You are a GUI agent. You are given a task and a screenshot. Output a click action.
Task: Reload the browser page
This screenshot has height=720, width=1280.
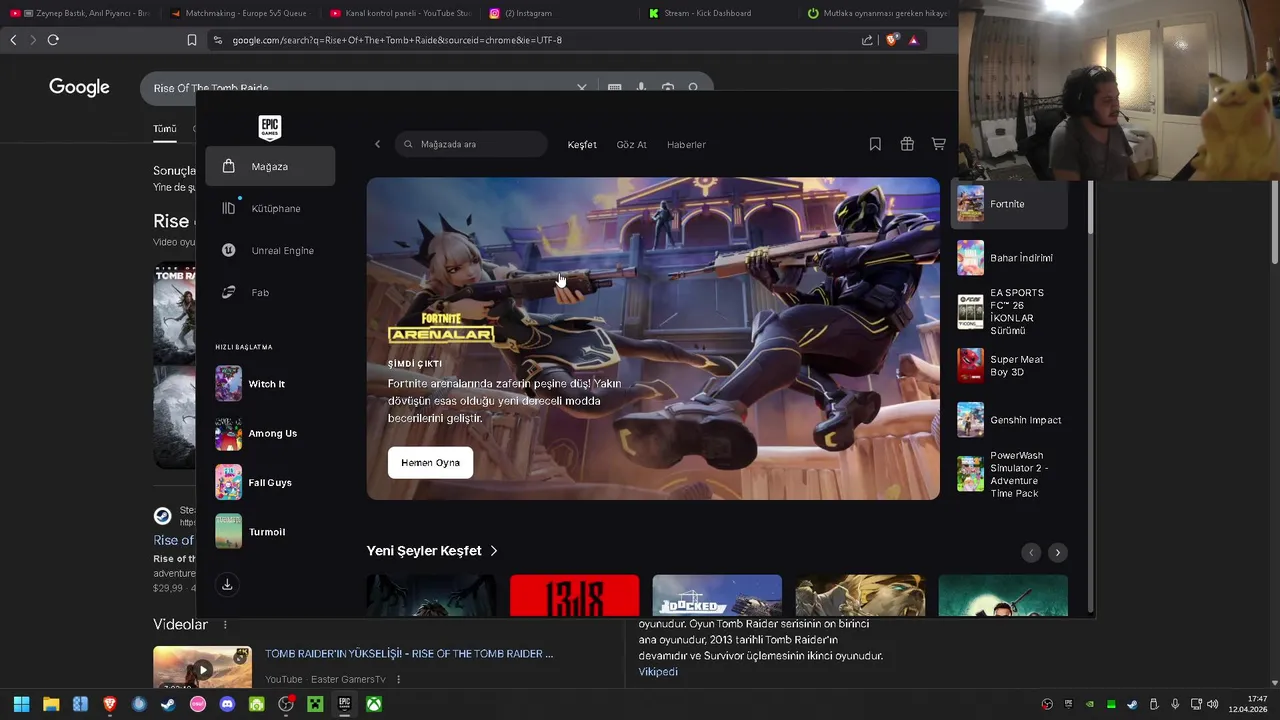click(x=53, y=40)
